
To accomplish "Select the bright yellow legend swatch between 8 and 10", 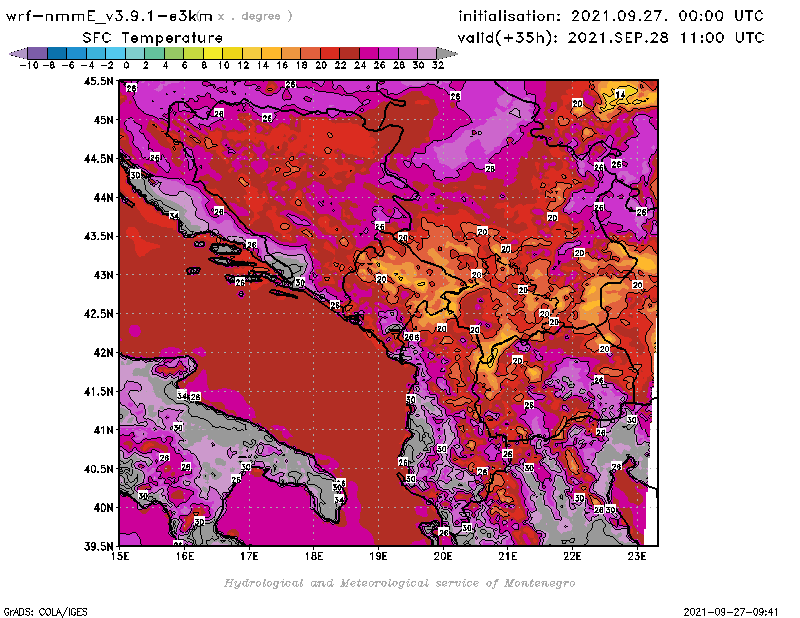I will (213, 53).
